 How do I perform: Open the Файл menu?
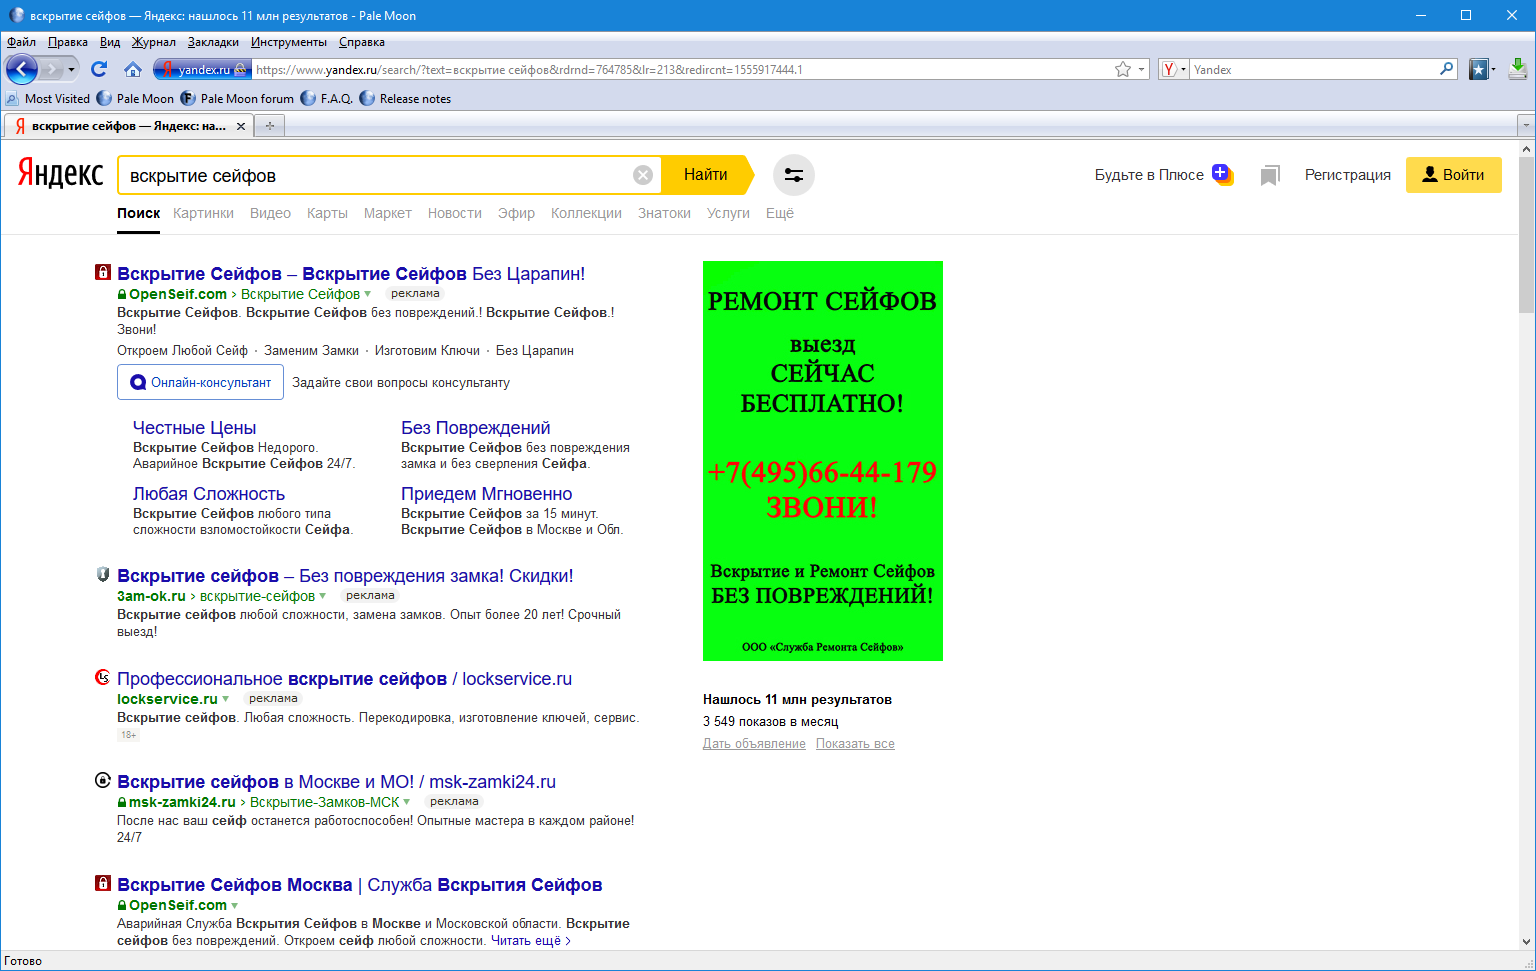coord(21,42)
